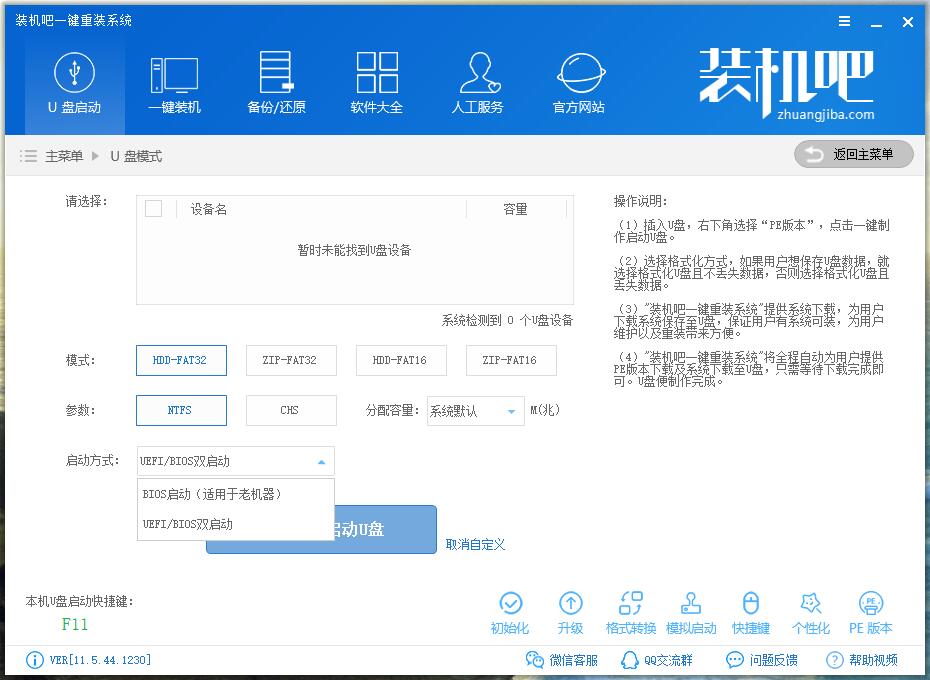Open the 格式转换 tool
Image resolution: width=930 pixels, height=680 pixels.
pos(630,613)
